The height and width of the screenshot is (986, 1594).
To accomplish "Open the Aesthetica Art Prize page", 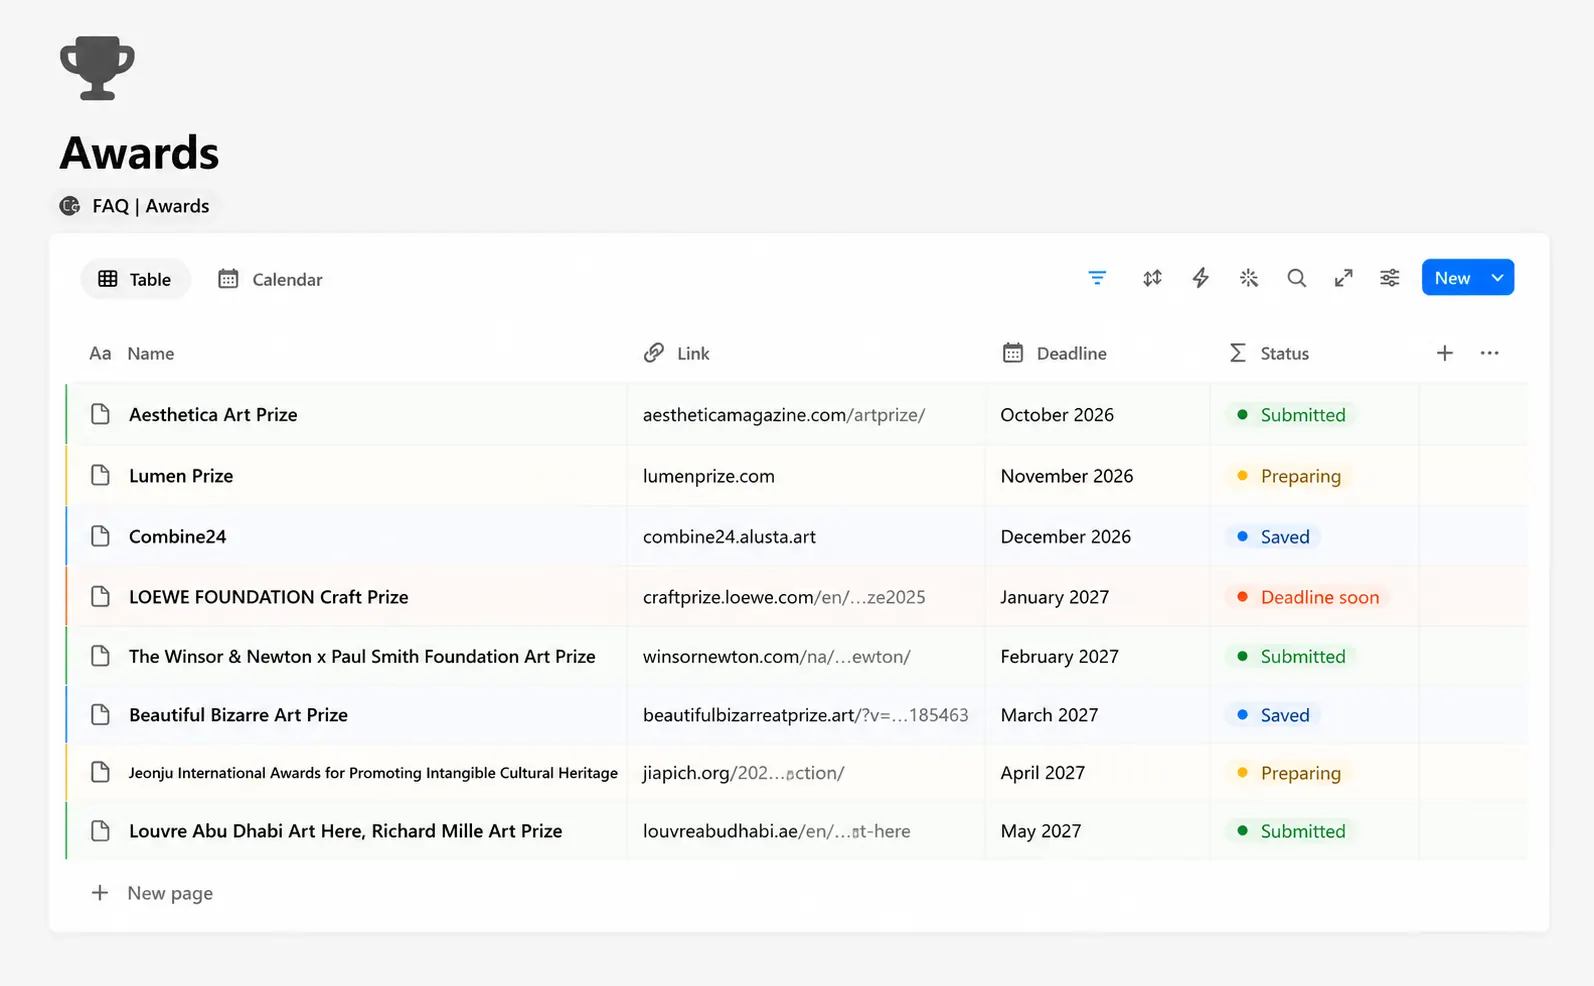I will [x=213, y=414].
